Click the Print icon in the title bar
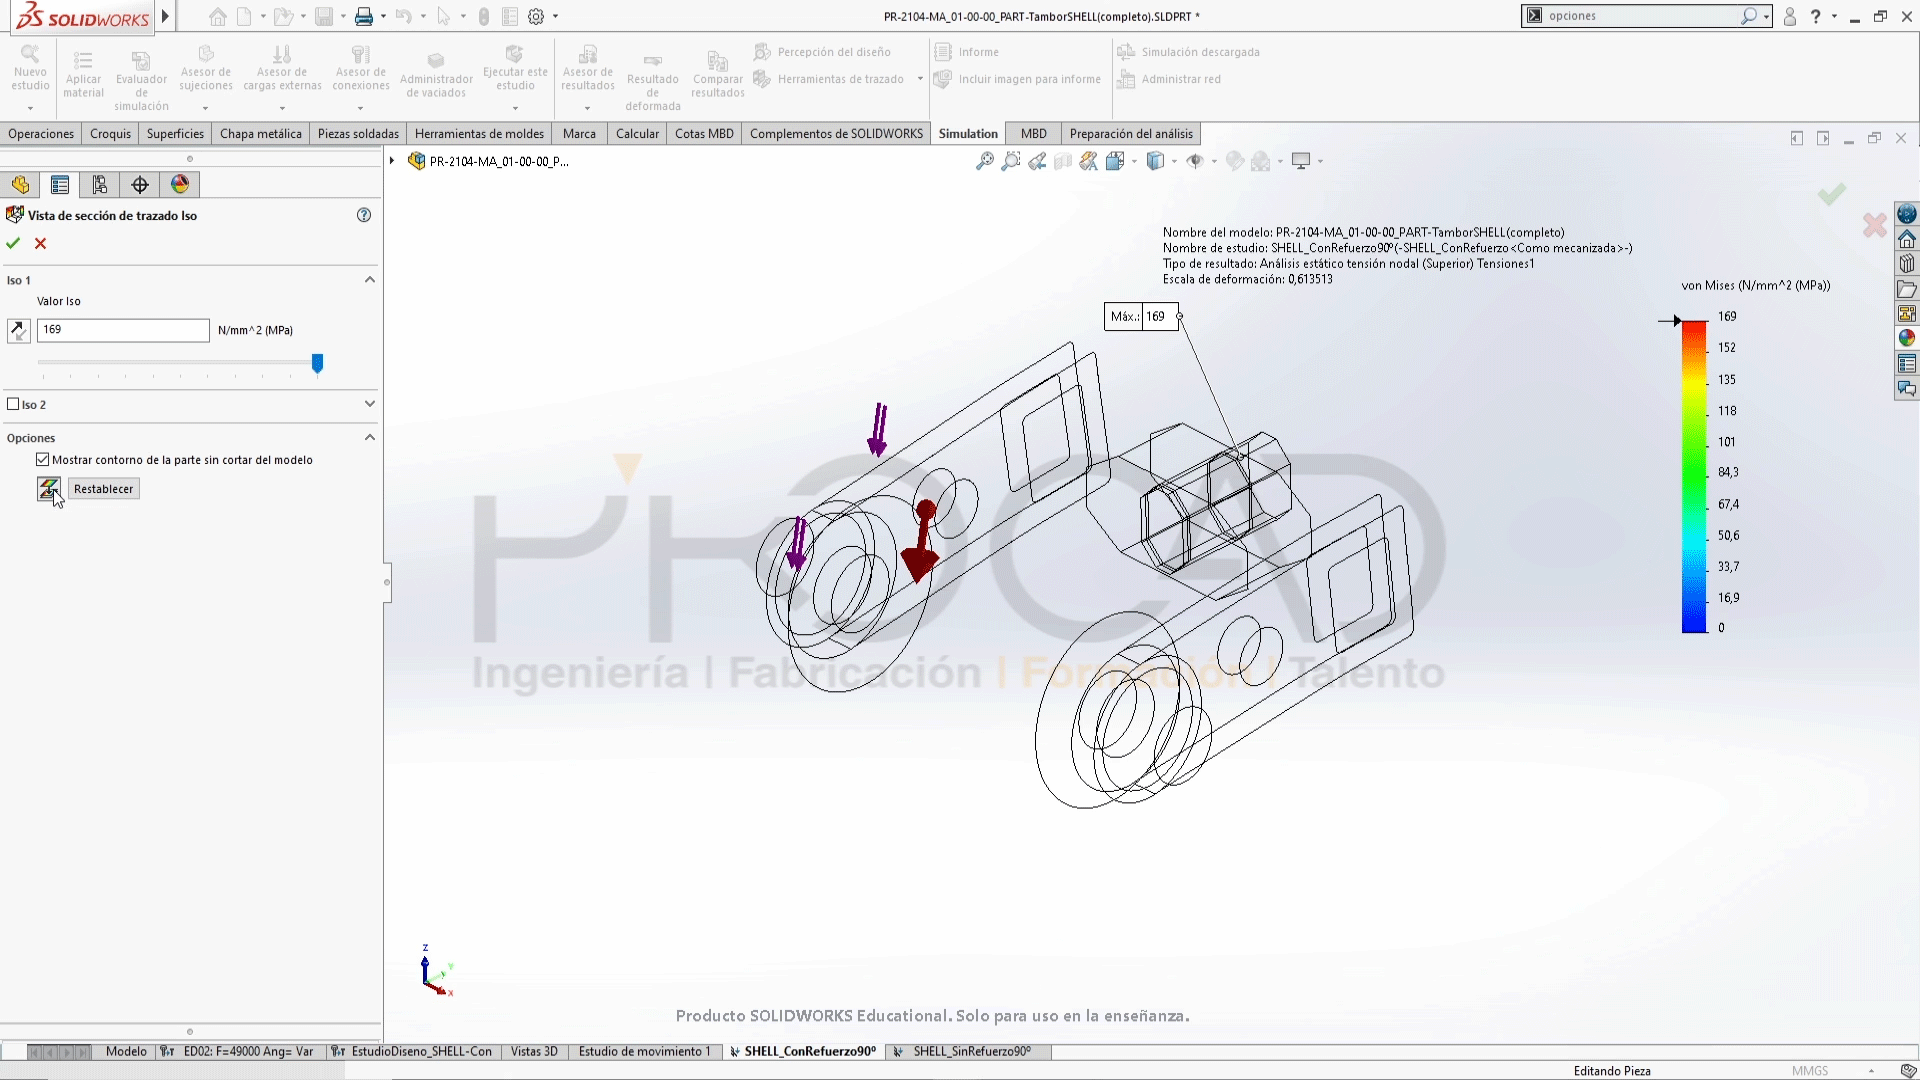1920x1080 pixels. [363, 16]
